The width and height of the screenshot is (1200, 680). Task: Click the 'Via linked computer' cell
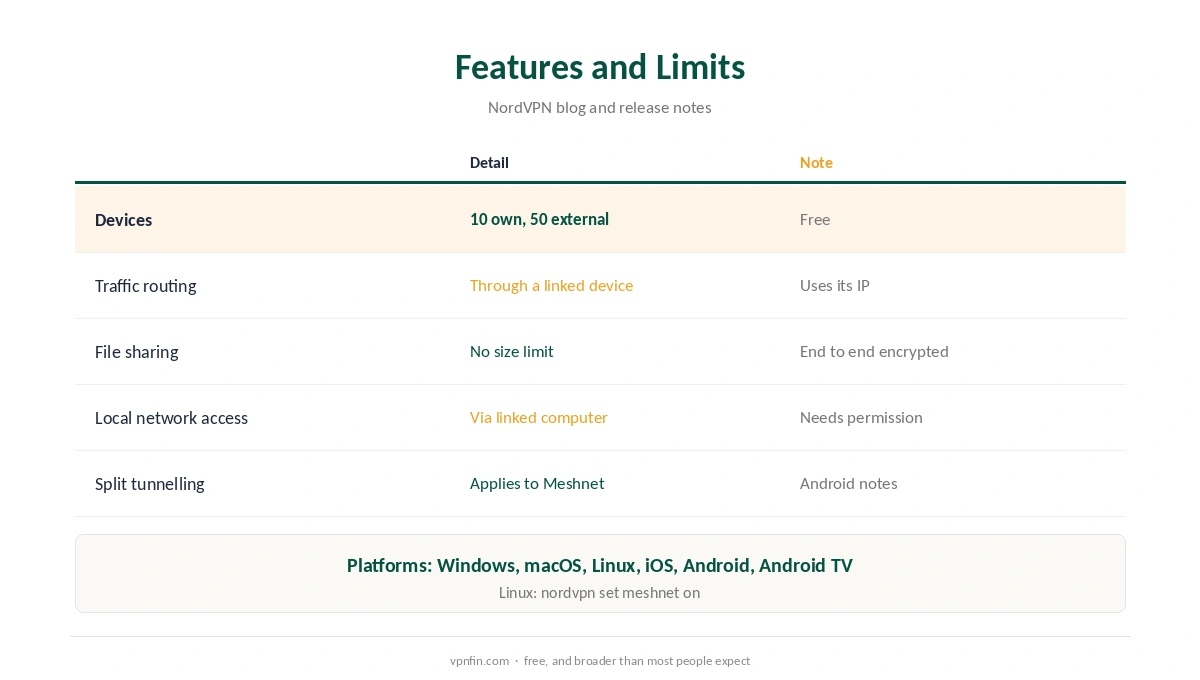coord(538,417)
